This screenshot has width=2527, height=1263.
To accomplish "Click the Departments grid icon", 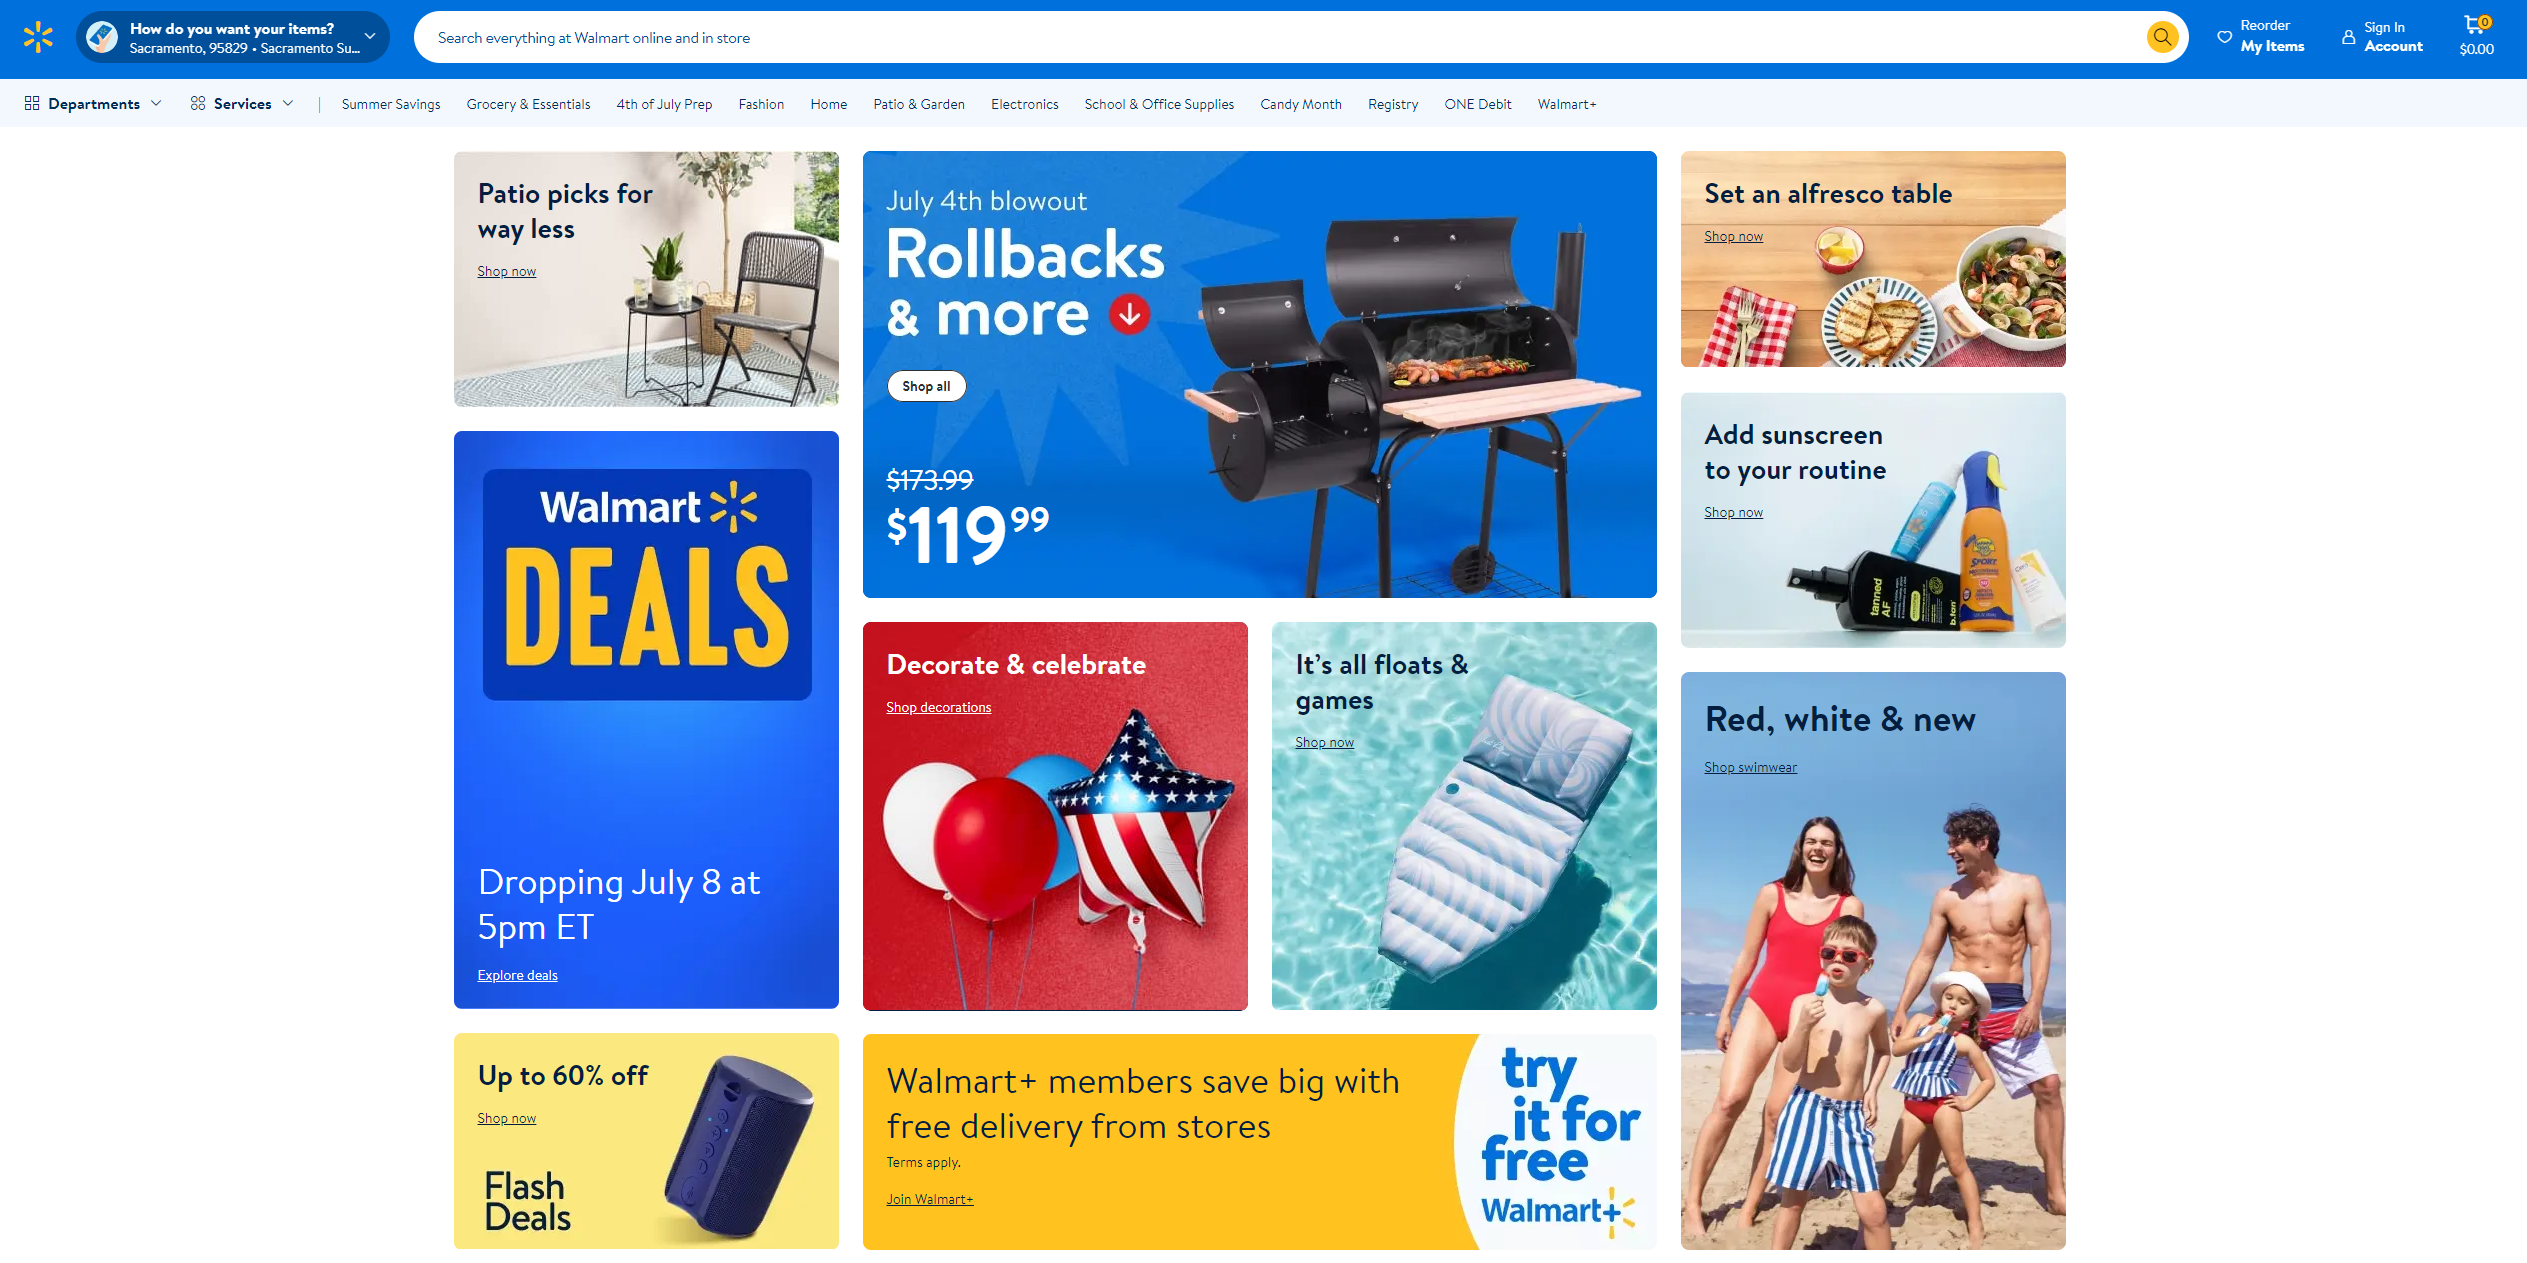I will coord(32,103).
